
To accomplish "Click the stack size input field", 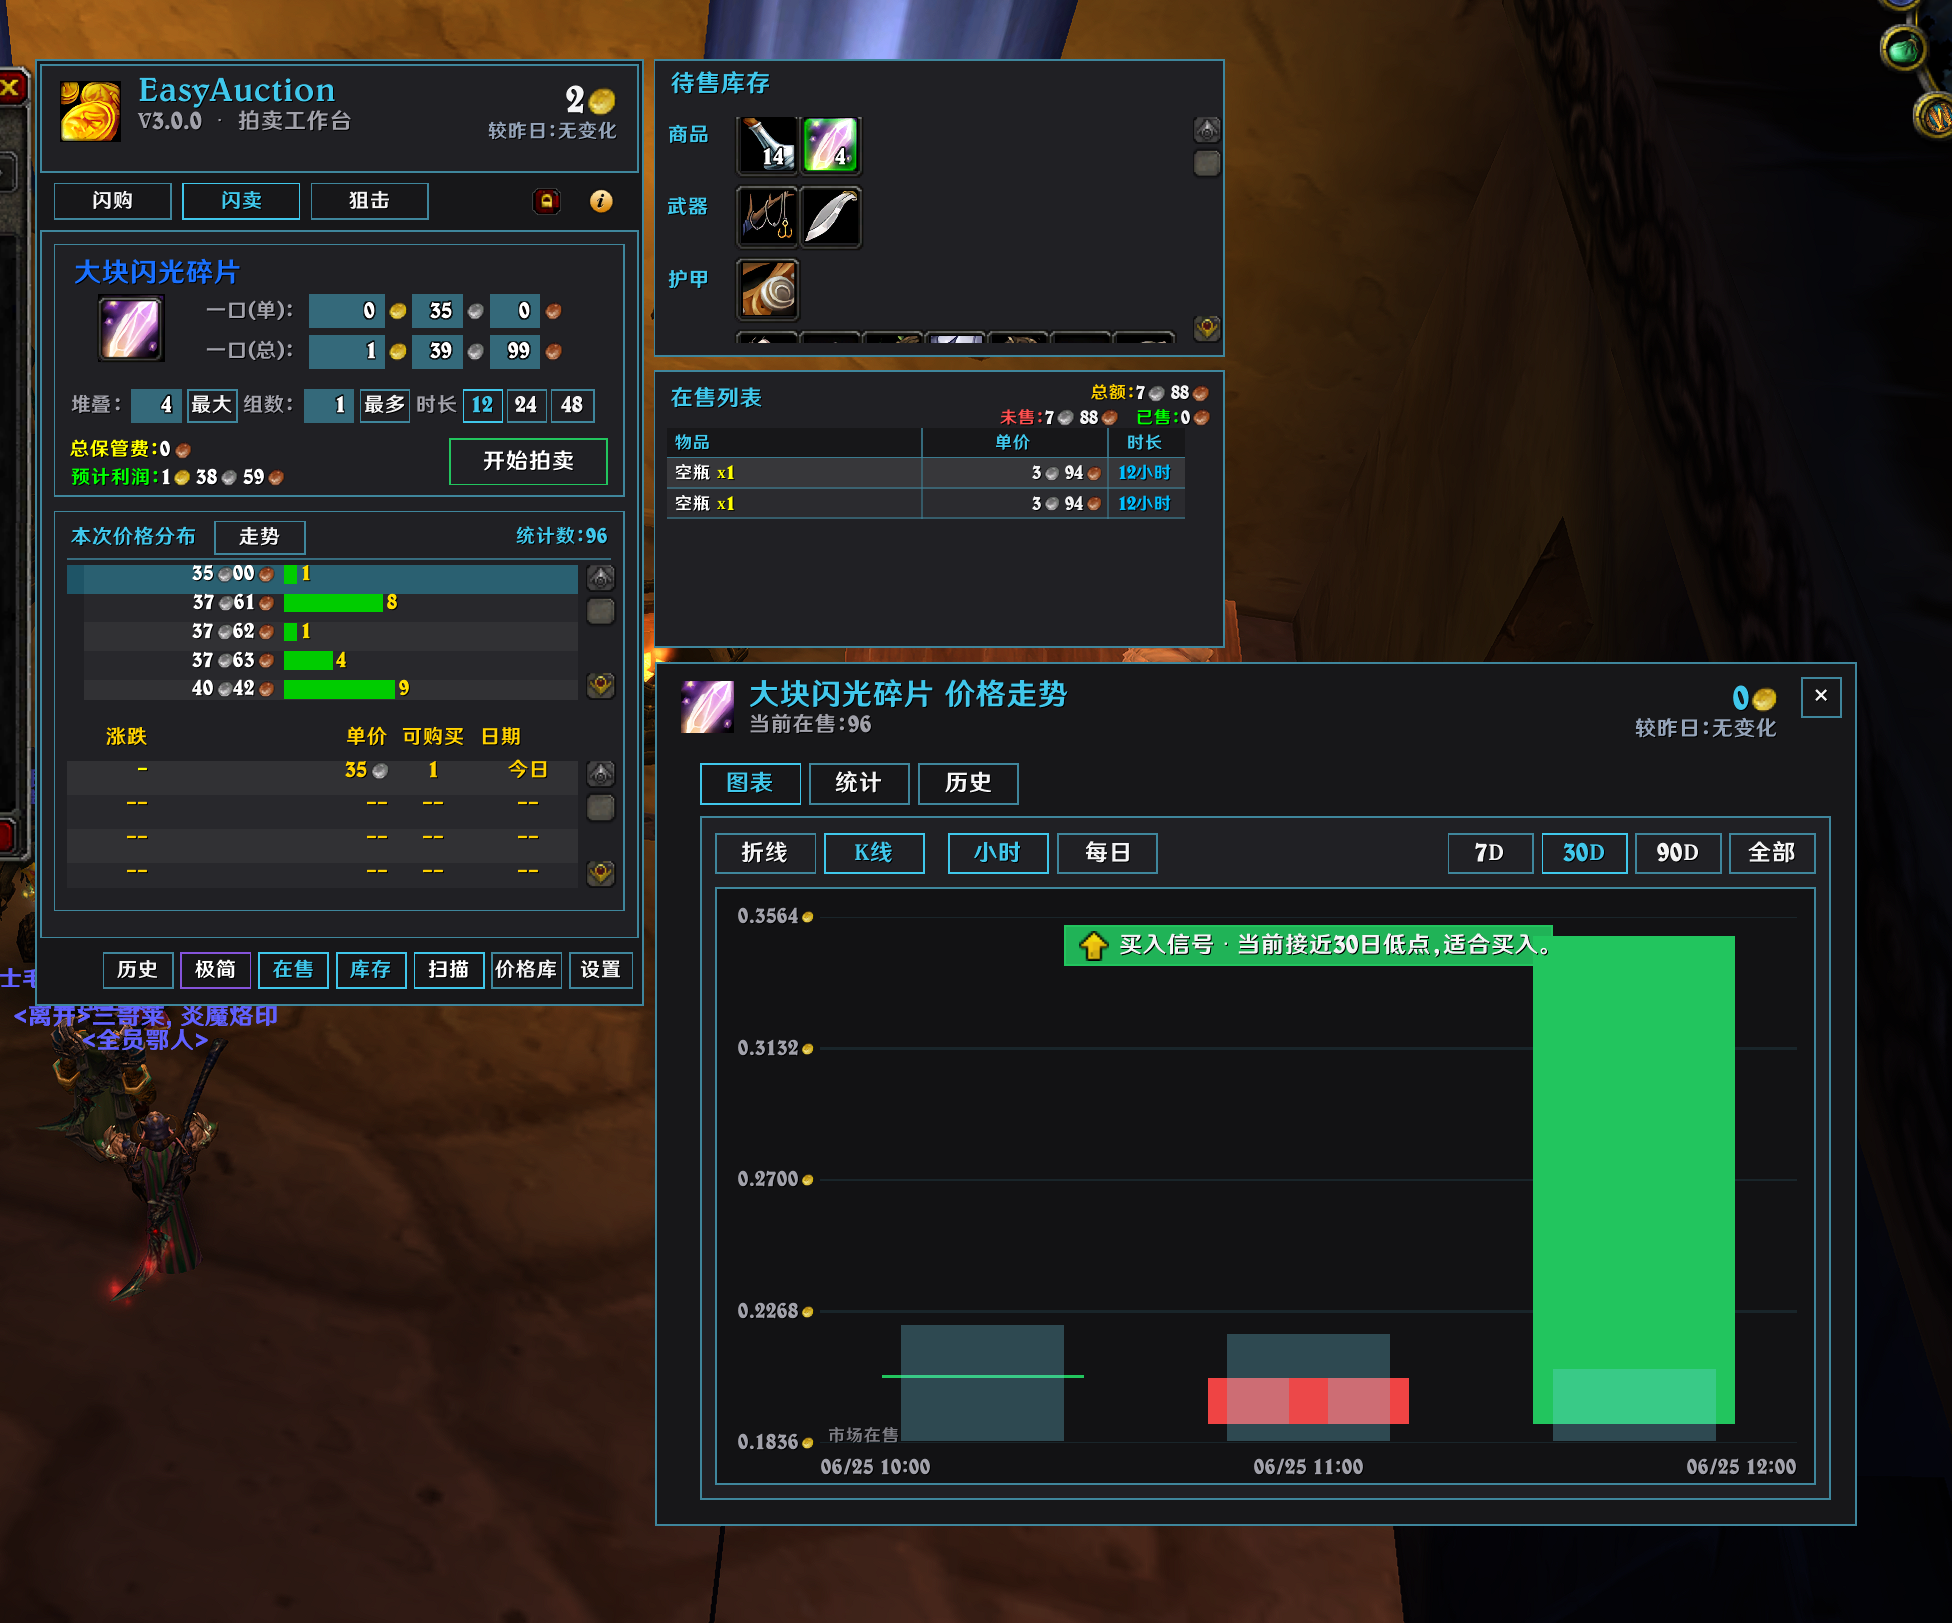I will pyautogui.click(x=156, y=405).
